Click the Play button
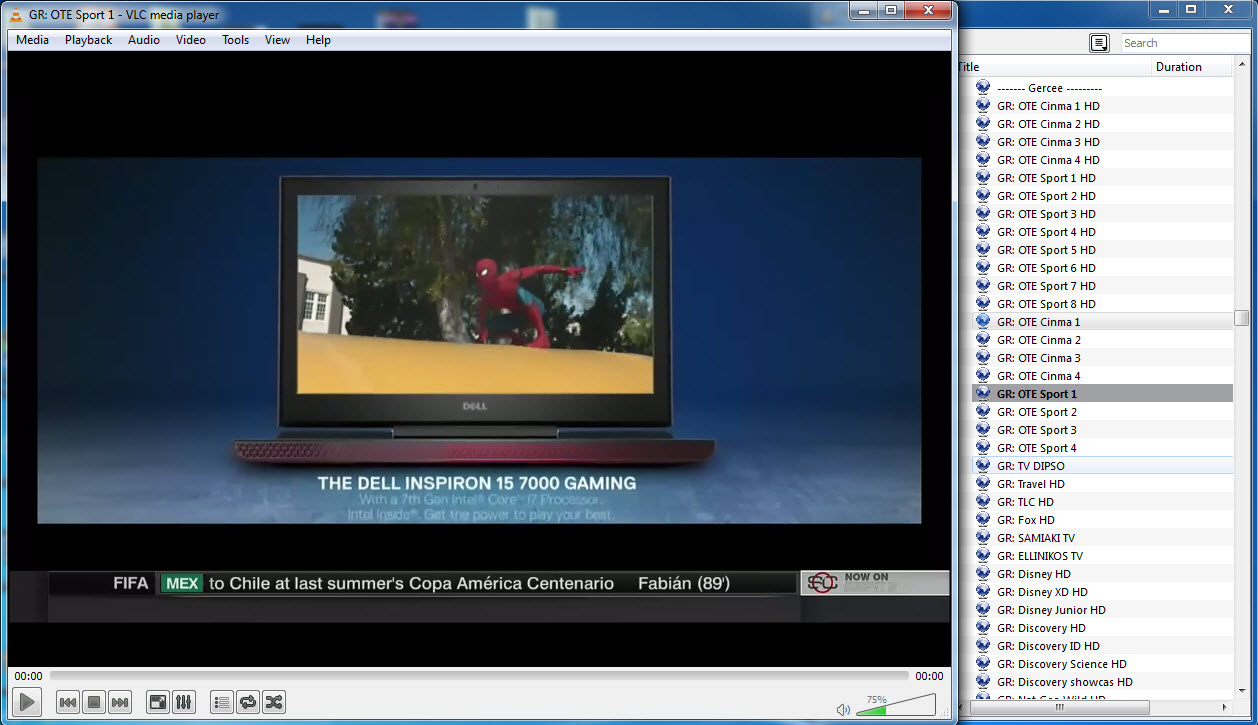Viewport: 1258px width, 725px height. tap(27, 702)
